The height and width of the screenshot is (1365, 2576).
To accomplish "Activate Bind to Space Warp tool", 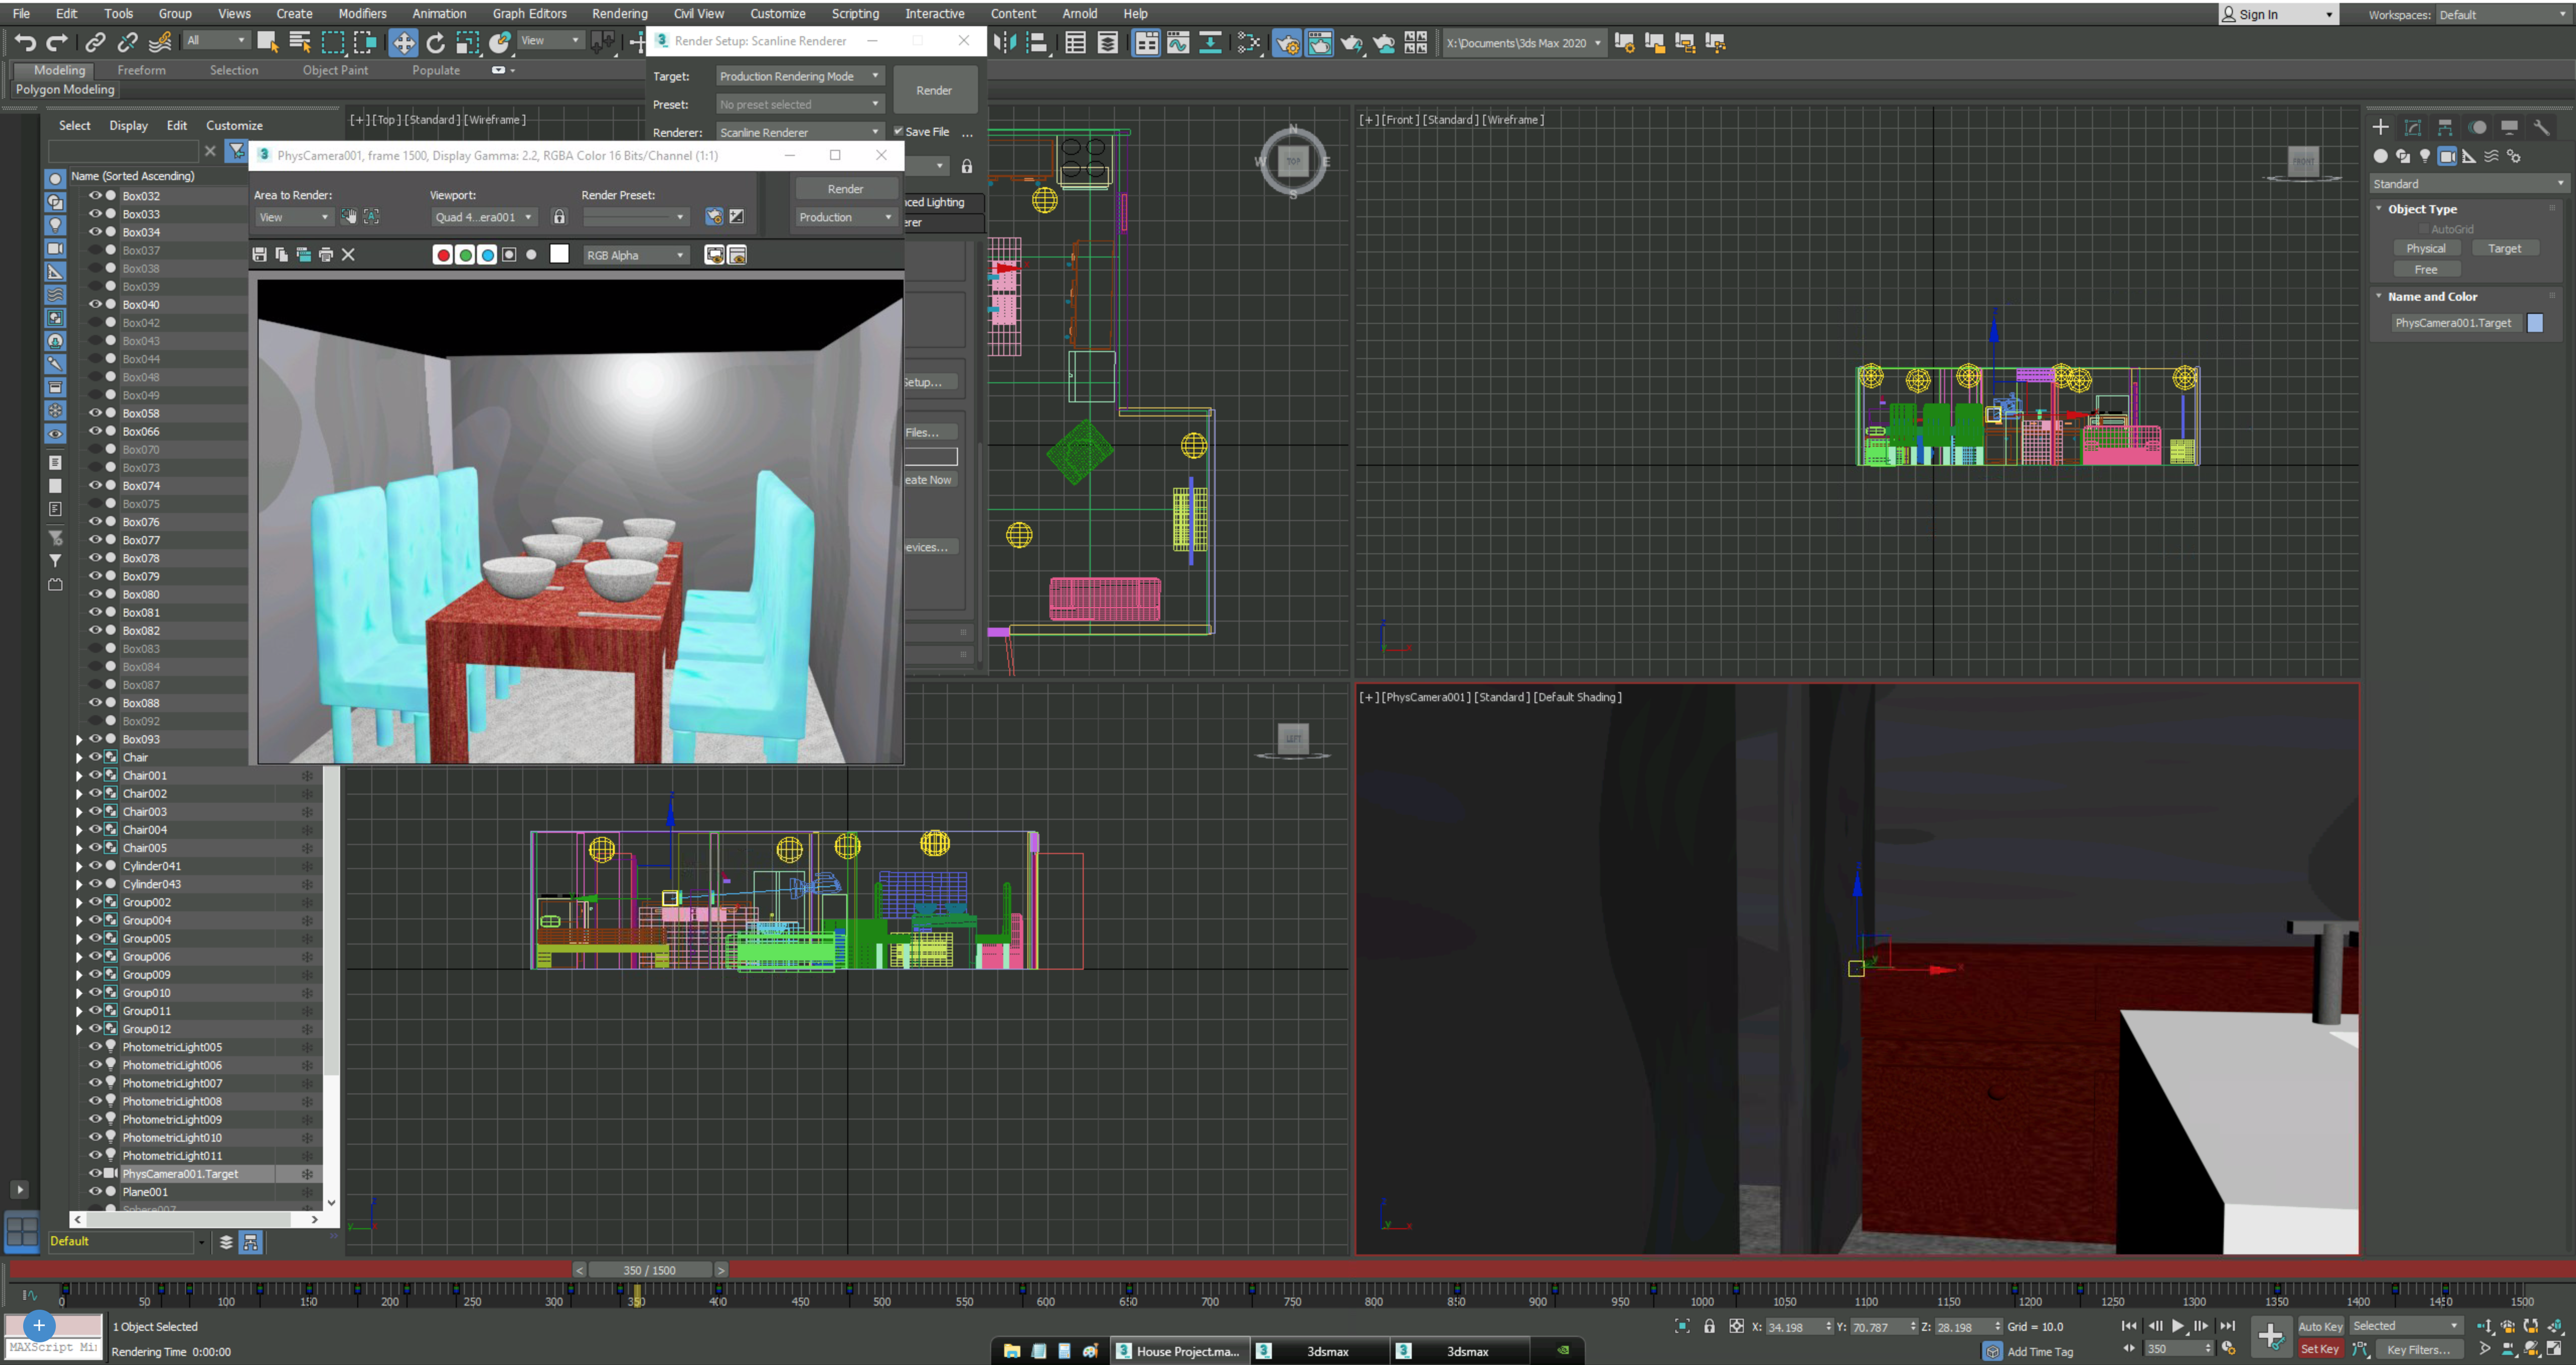I will pyautogui.click(x=160, y=42).
